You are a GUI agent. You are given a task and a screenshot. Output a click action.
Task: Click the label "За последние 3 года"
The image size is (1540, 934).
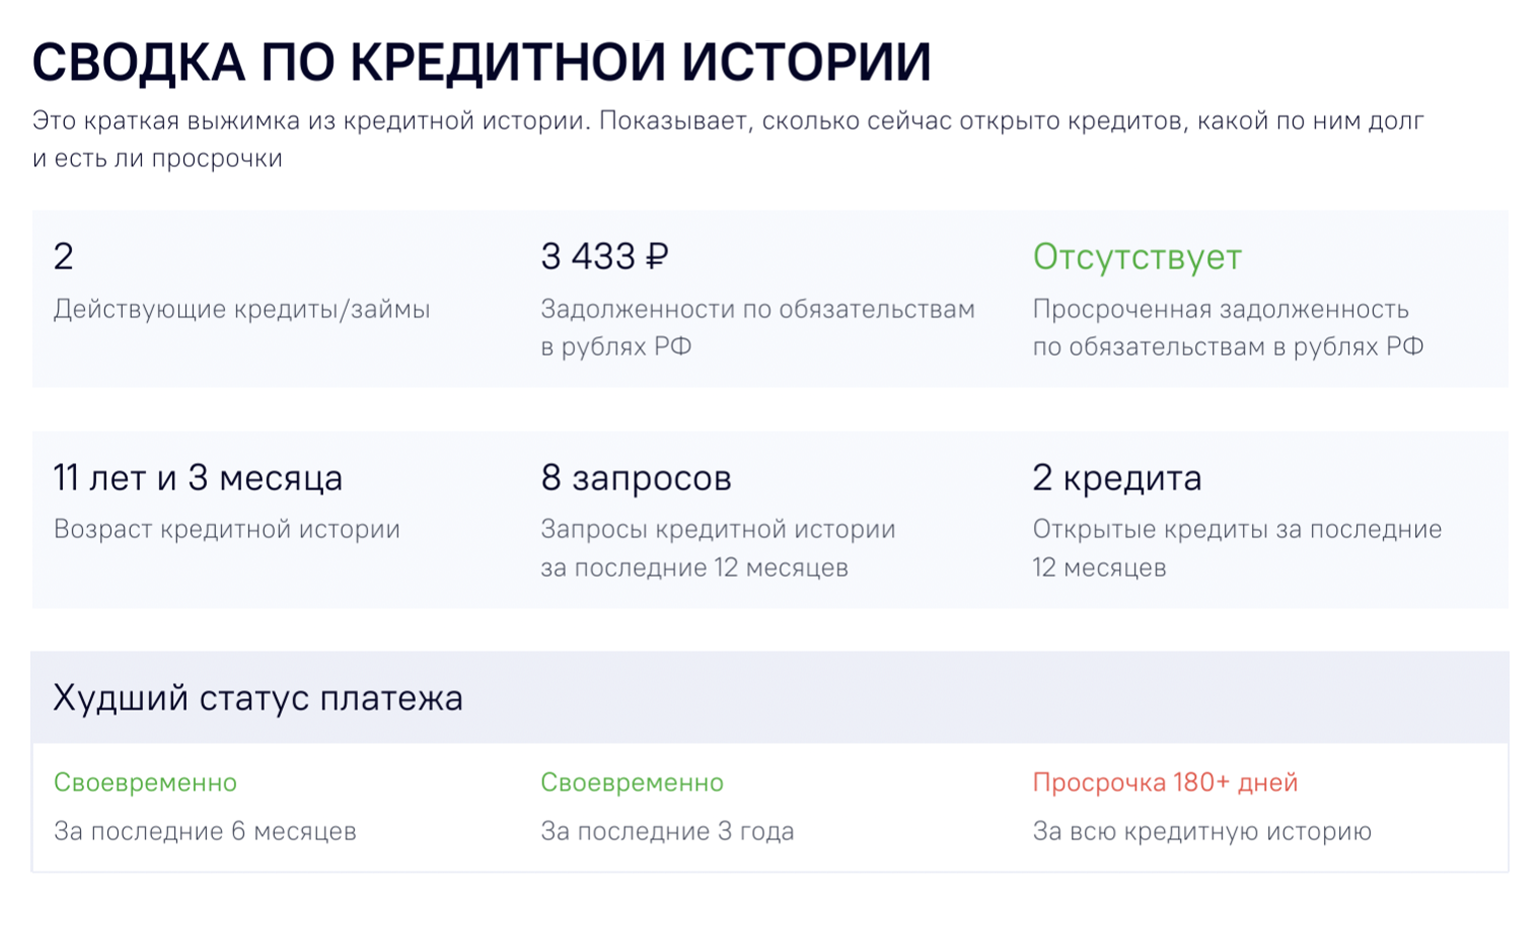point(667,831)
